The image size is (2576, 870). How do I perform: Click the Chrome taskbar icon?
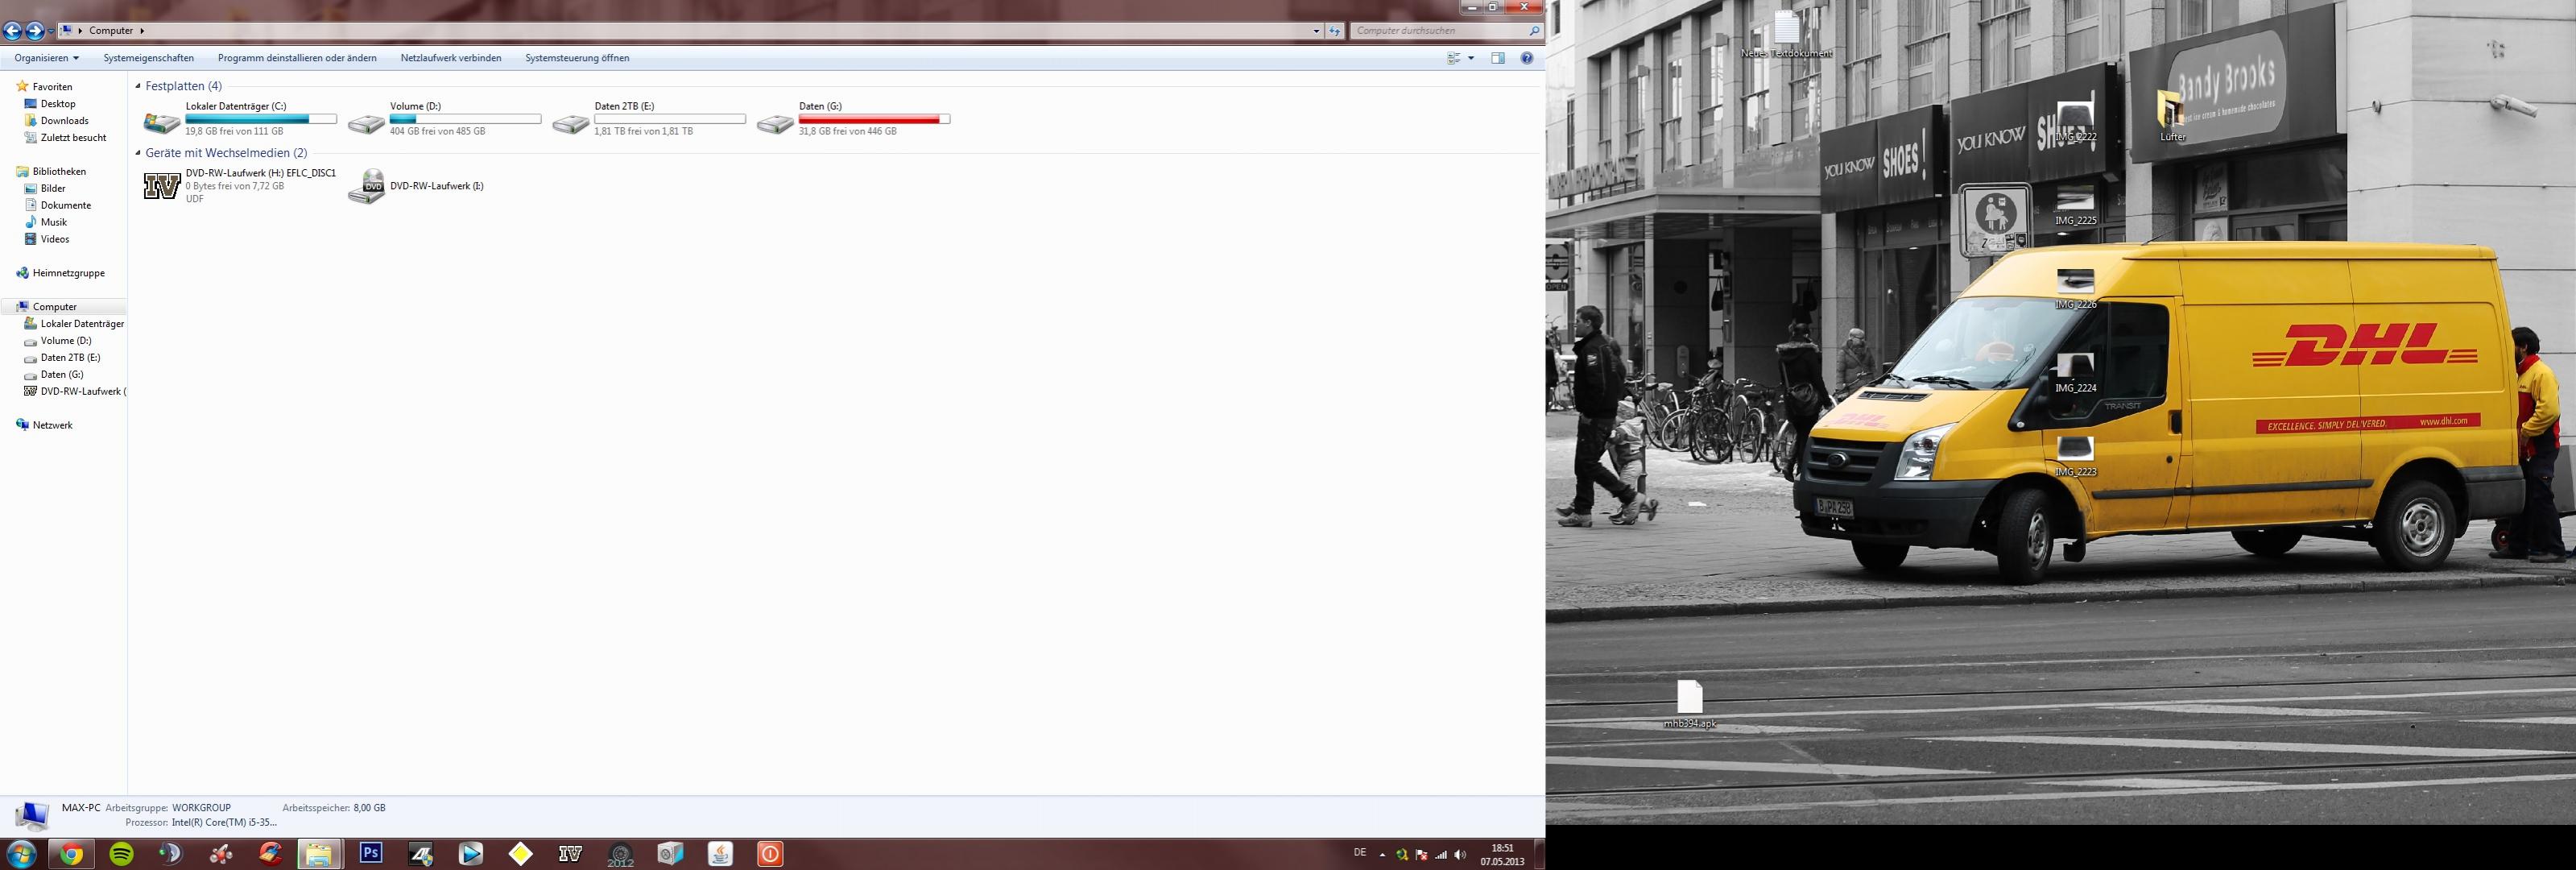point(71,854)
